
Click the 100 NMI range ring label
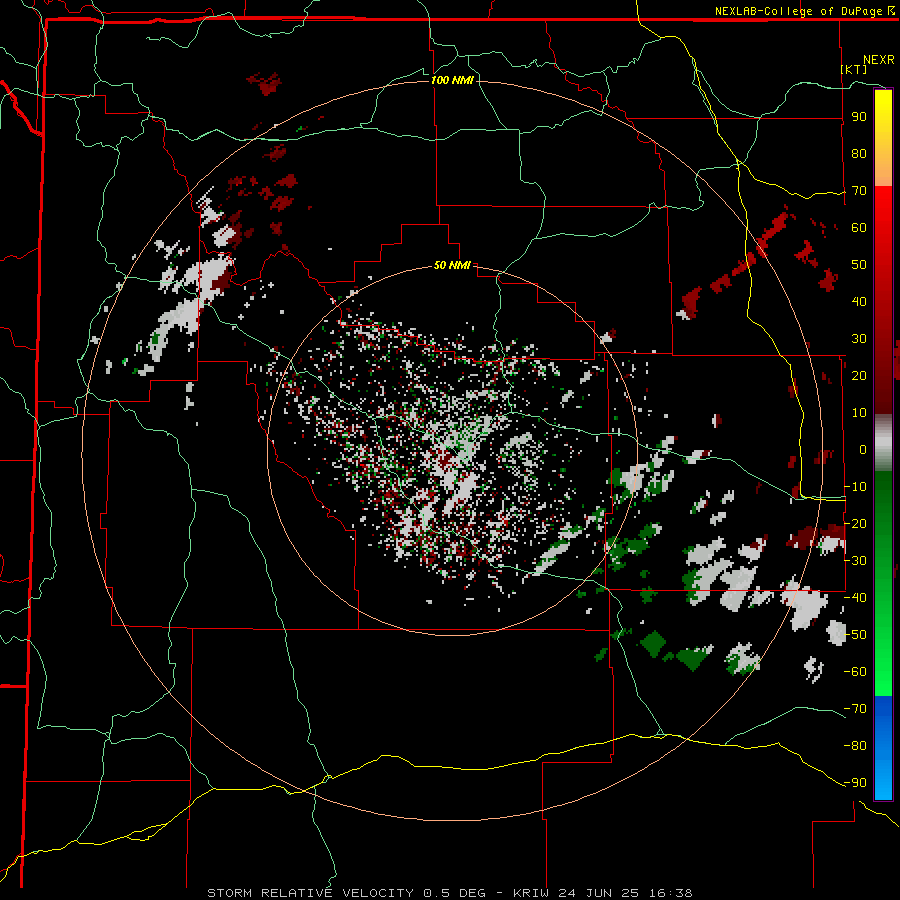coord(452,80)
